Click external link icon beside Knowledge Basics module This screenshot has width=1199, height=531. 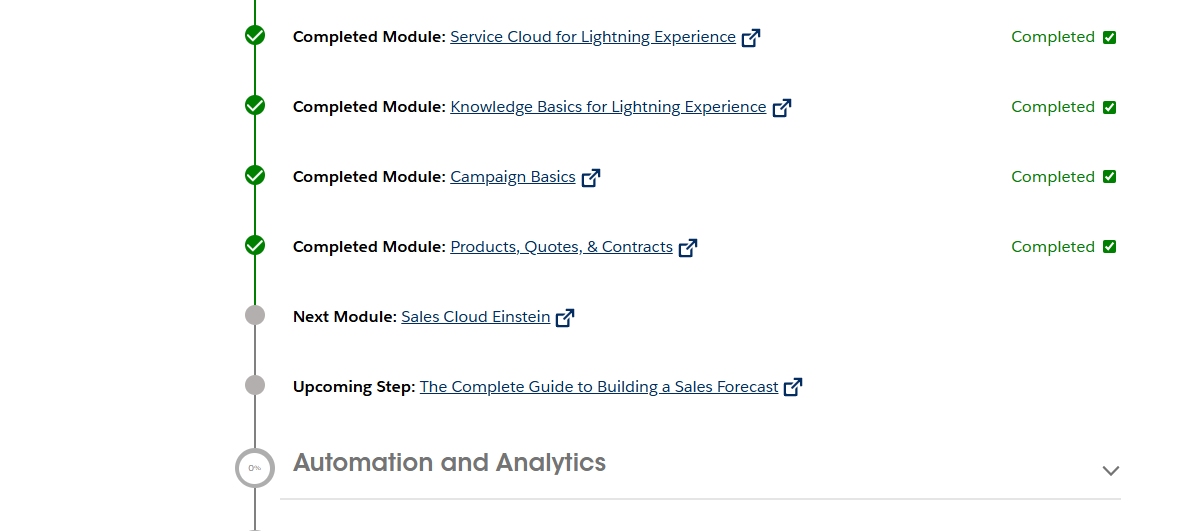[x=782, y=108]
